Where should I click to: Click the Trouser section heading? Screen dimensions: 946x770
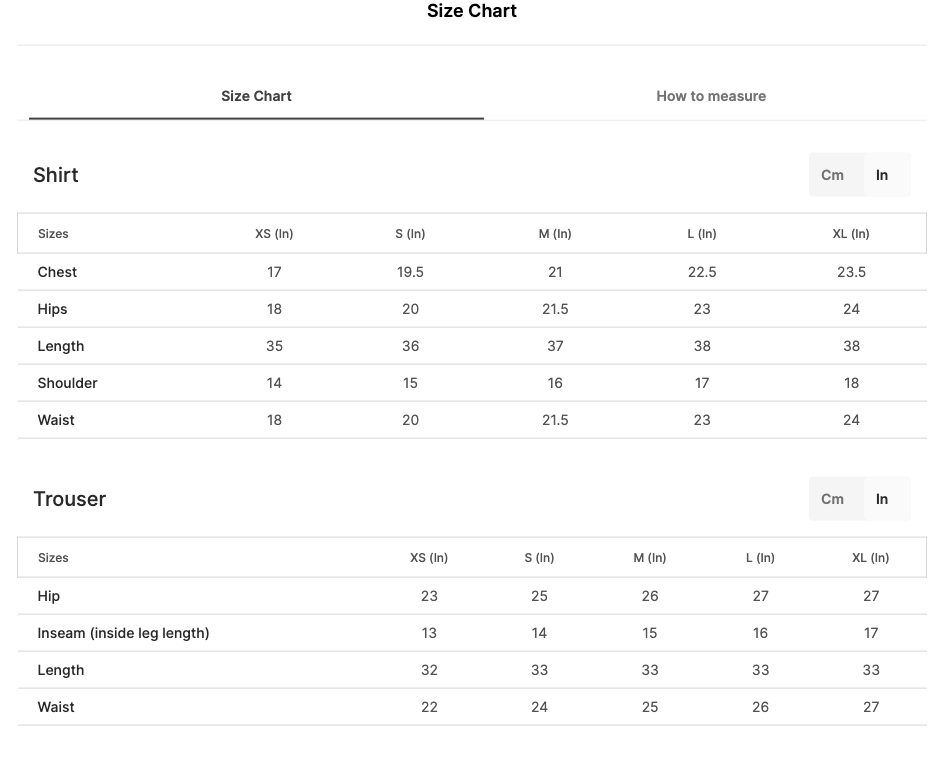click(69, 499)
